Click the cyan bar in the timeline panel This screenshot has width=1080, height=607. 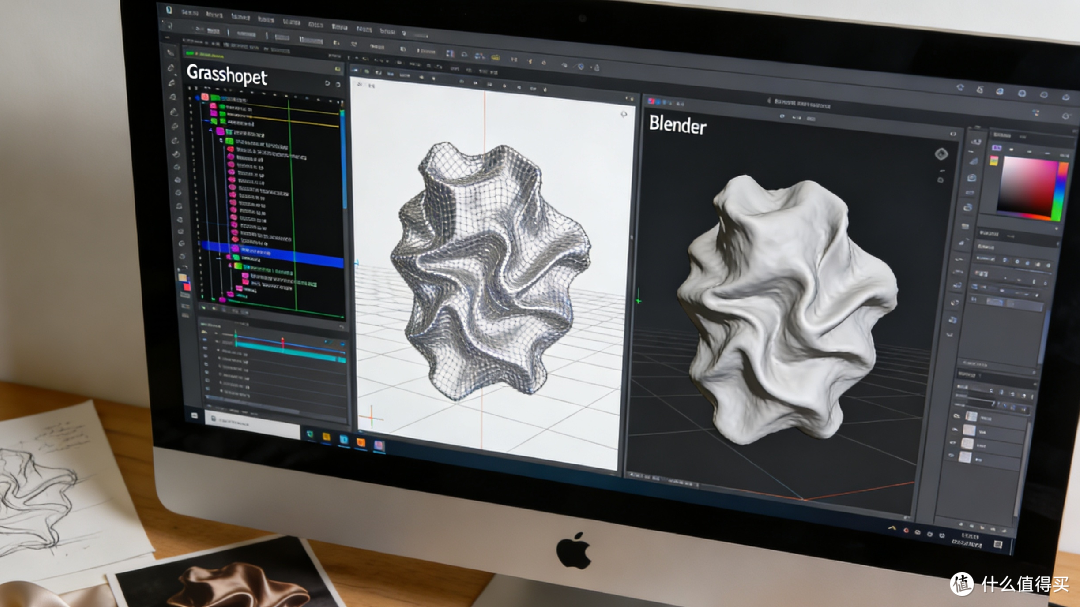click(289, 349)
